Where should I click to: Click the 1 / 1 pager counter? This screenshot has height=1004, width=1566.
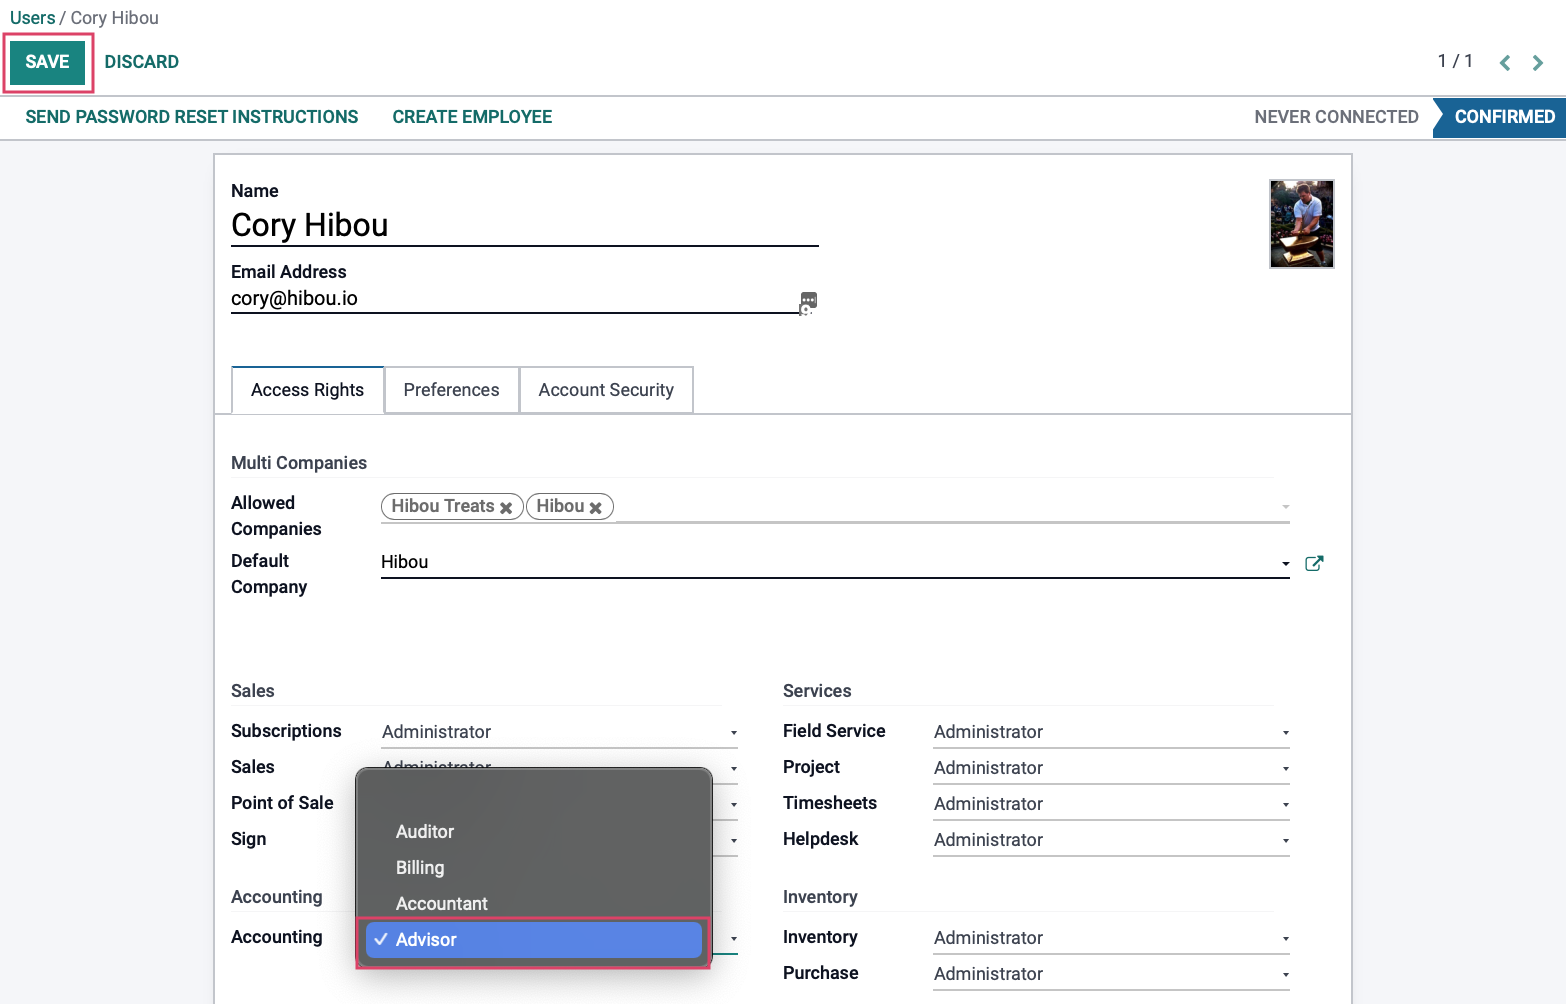[x=1455, y=61]
